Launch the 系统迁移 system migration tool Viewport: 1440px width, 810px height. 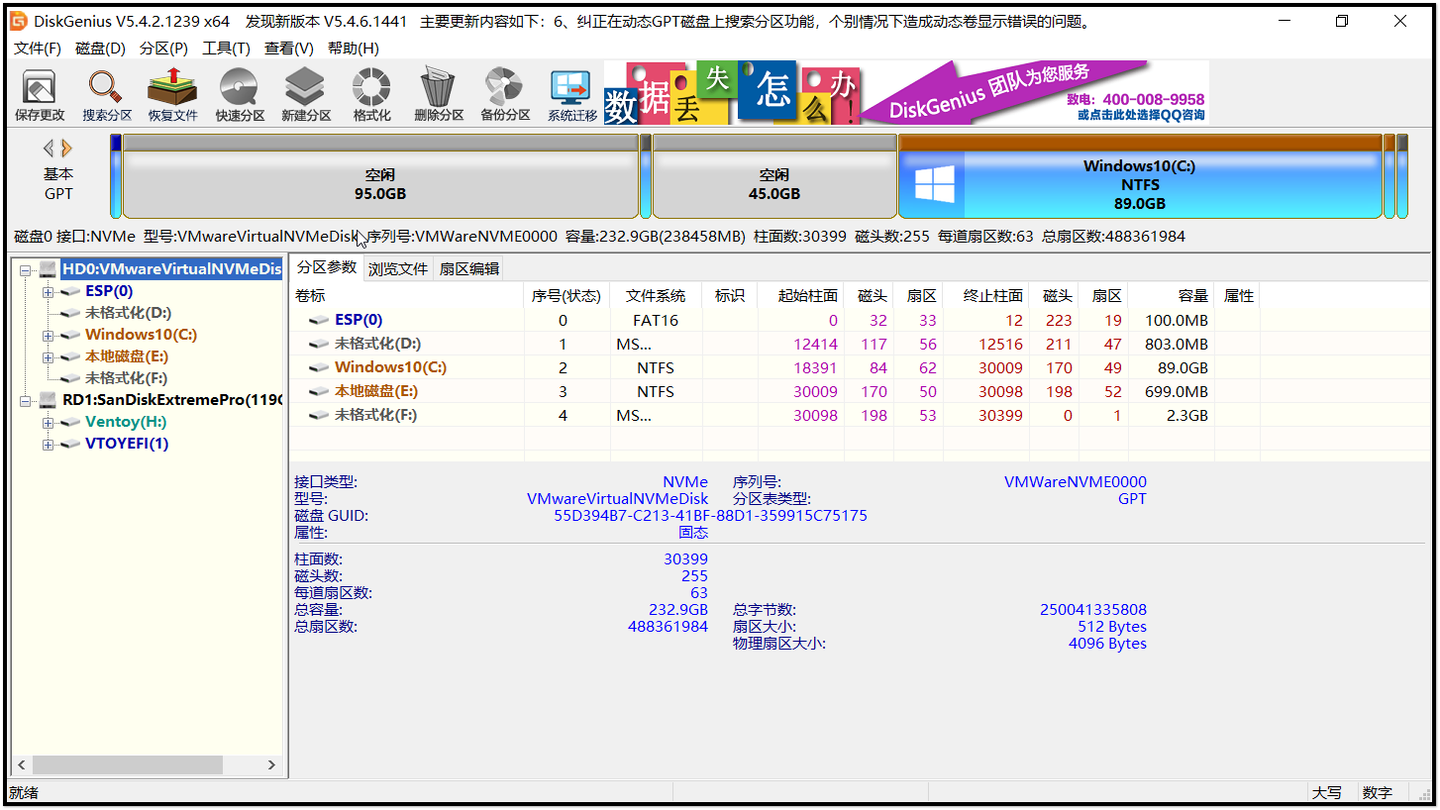click(x=572, y=95)
